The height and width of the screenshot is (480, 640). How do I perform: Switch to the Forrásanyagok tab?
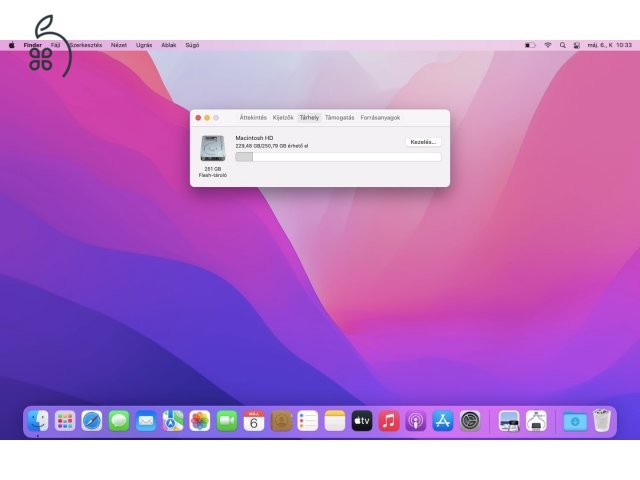pos(380,118)
